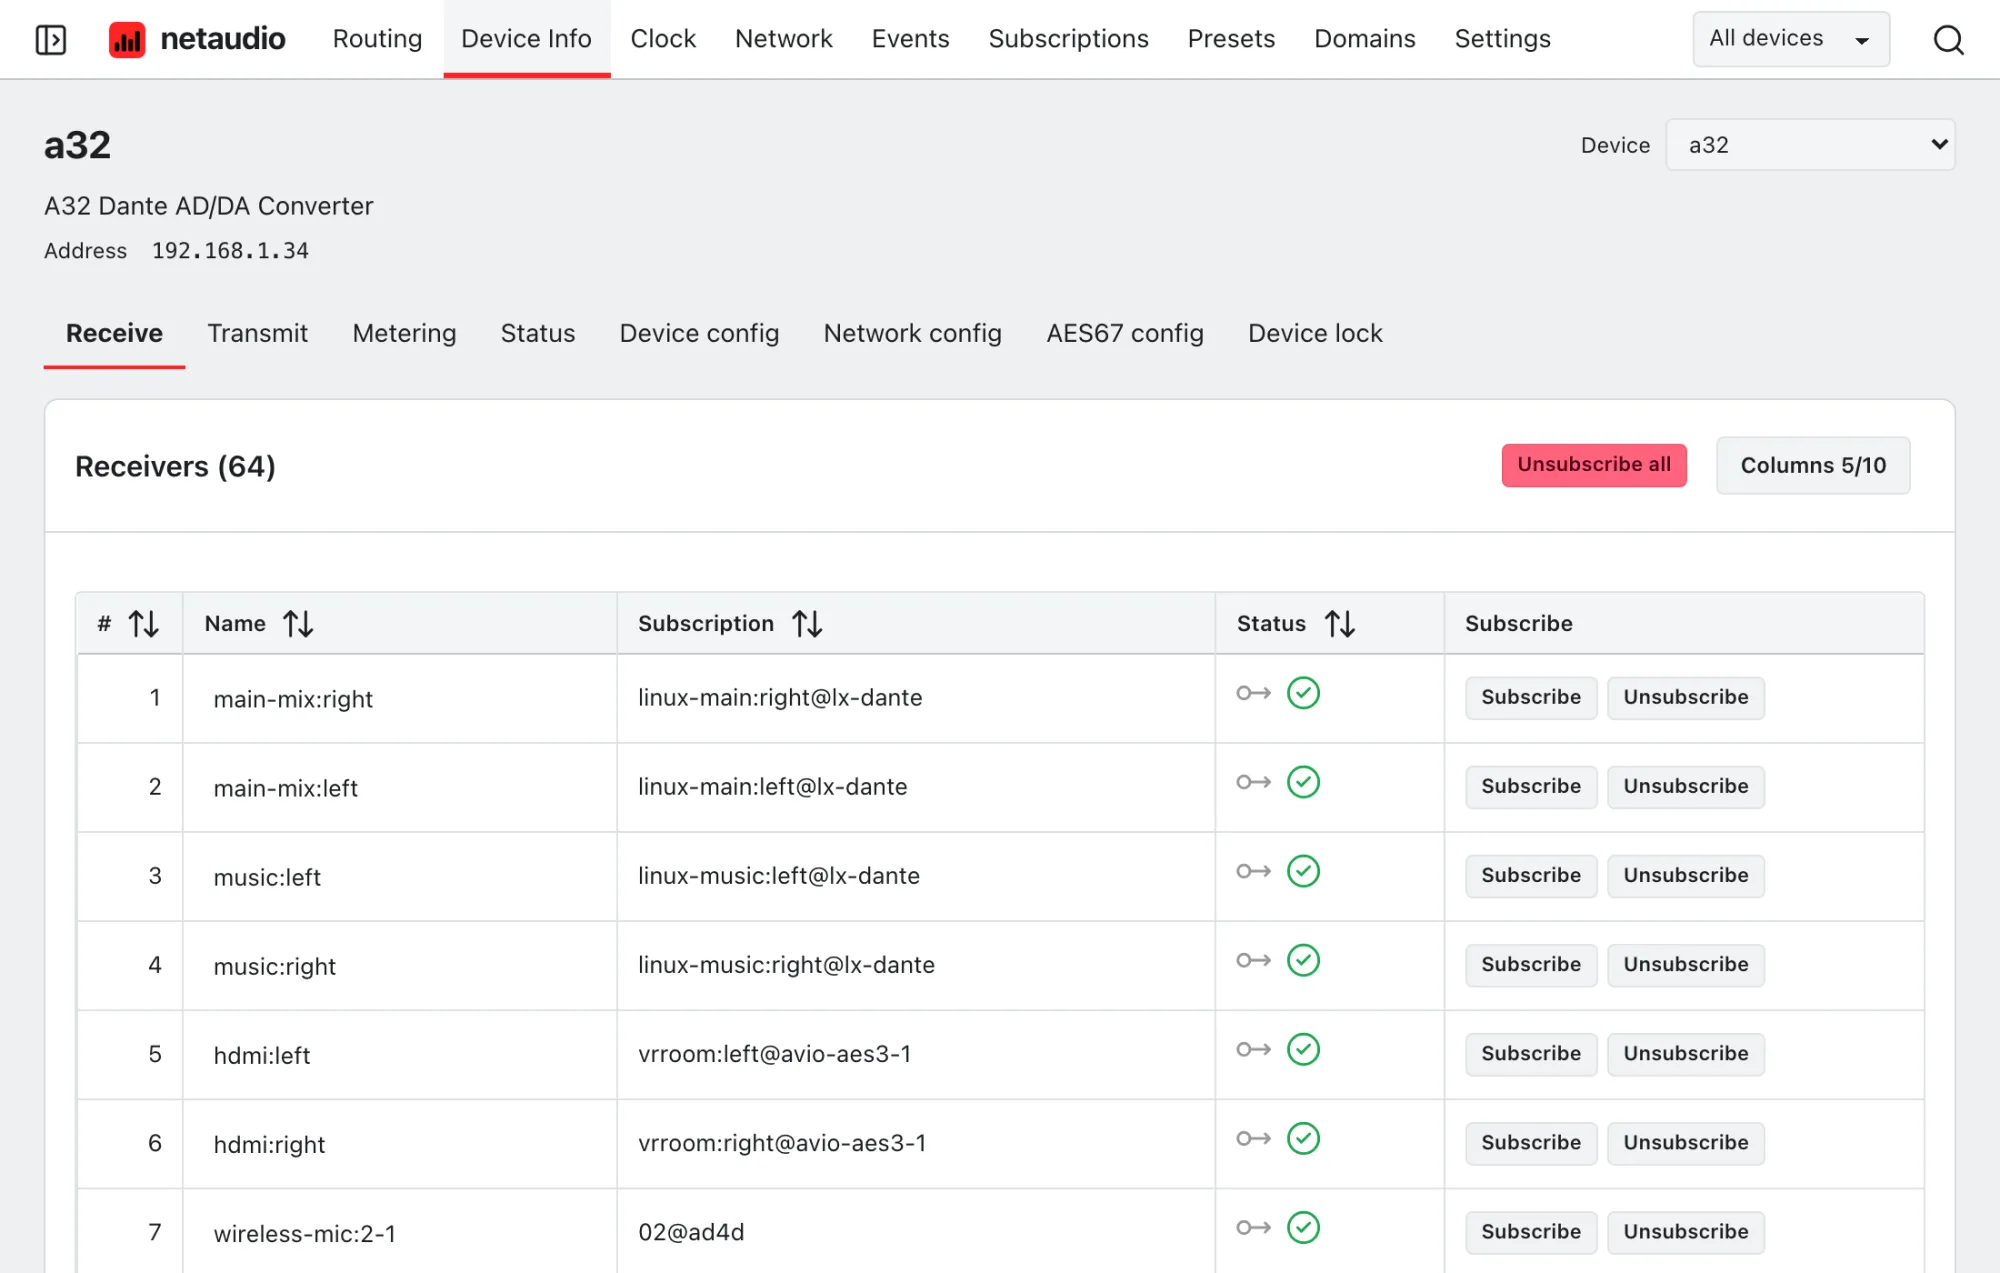Sort by Status column arrows
The image size is (2000, 1273).
(1340, 624)
